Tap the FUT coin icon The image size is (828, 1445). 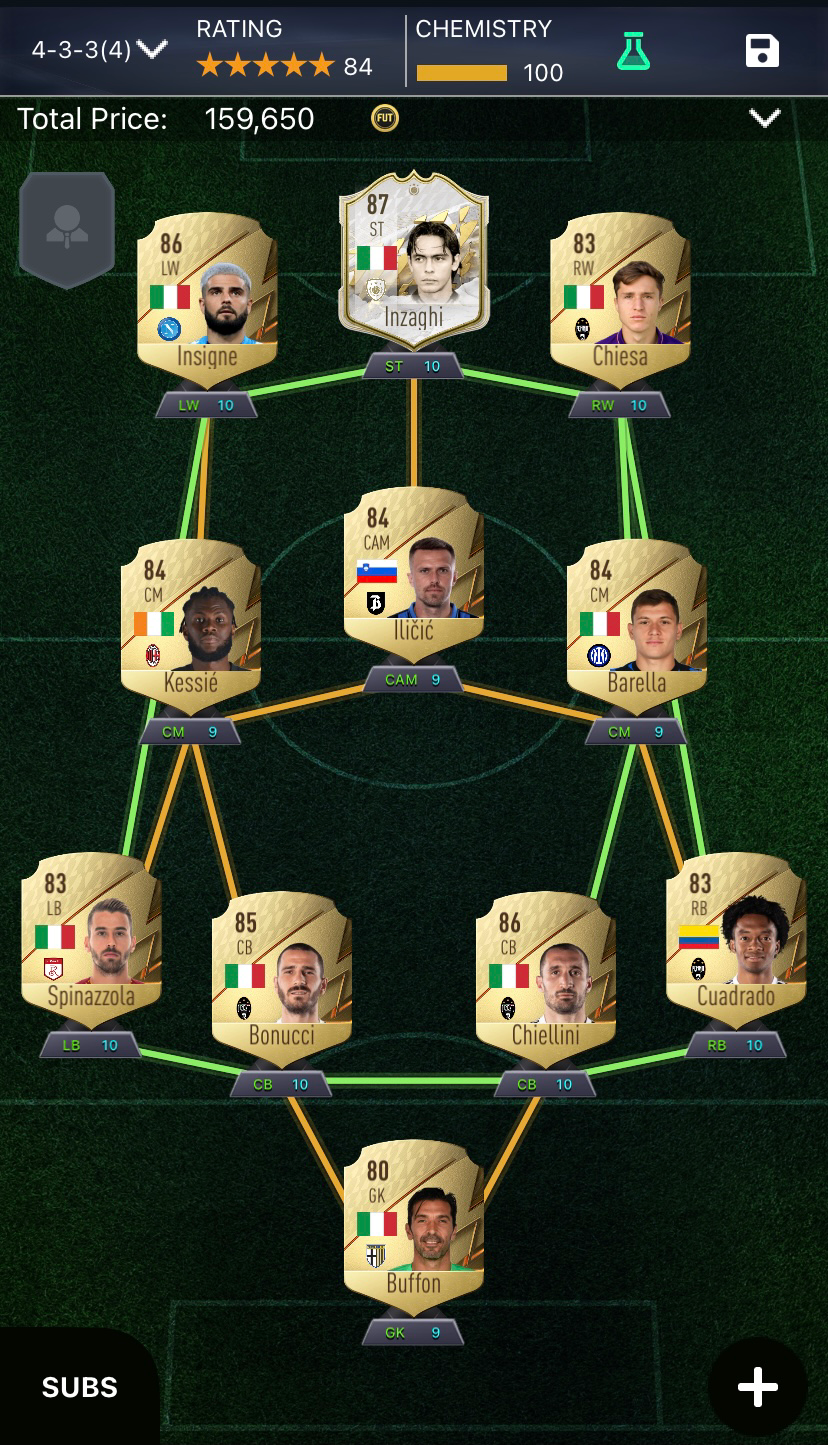385,119
